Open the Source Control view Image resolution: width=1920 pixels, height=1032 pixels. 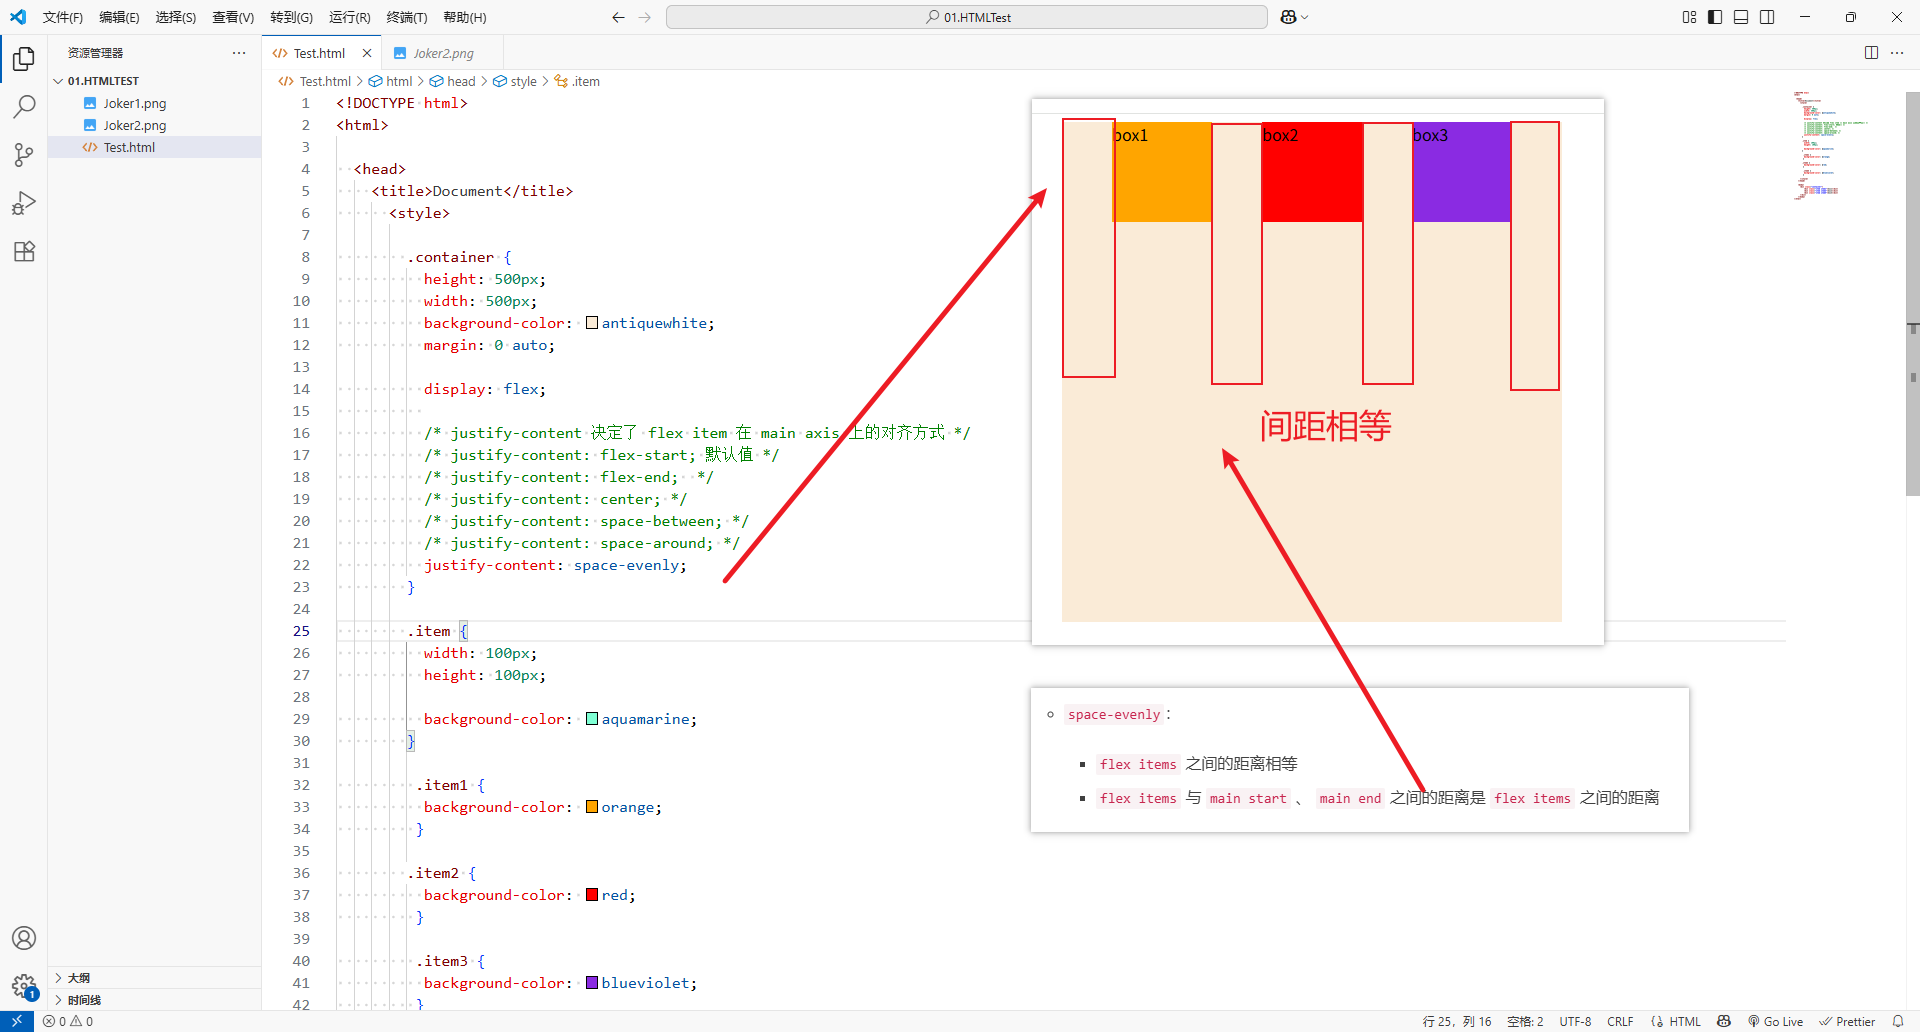click(24, 155)
